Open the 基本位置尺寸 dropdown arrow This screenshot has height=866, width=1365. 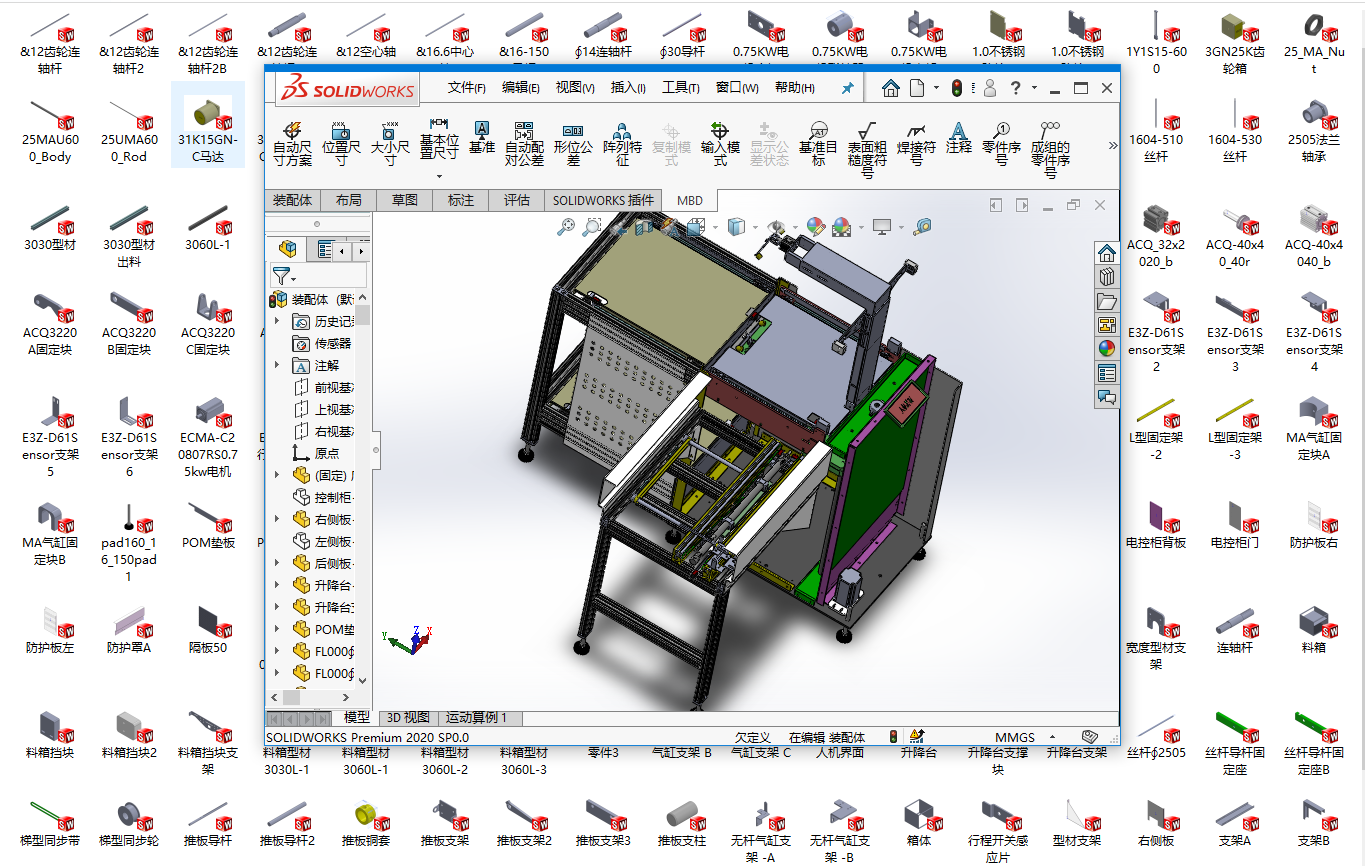click(438, 177)
